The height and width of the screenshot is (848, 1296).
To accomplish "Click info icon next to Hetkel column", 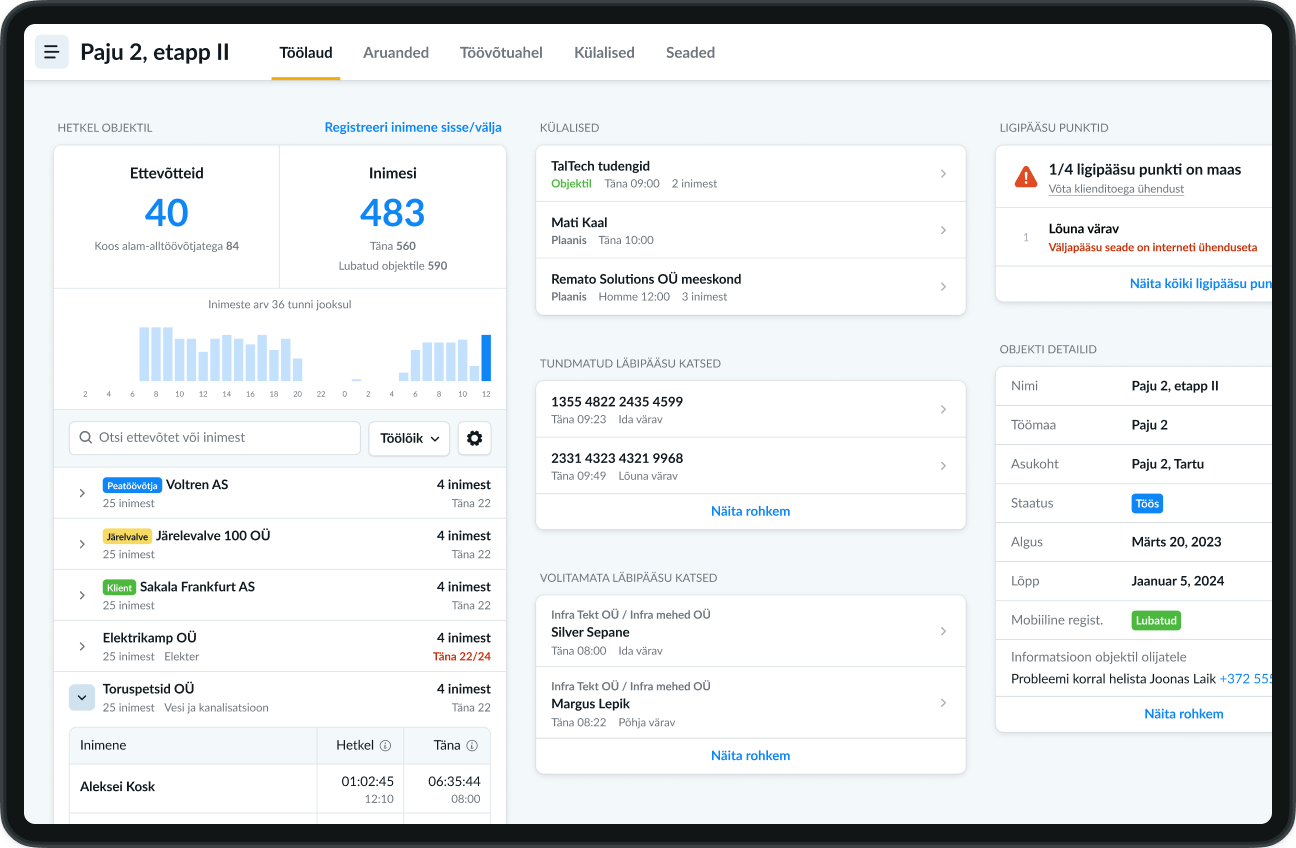I will (x=385, y=745).
